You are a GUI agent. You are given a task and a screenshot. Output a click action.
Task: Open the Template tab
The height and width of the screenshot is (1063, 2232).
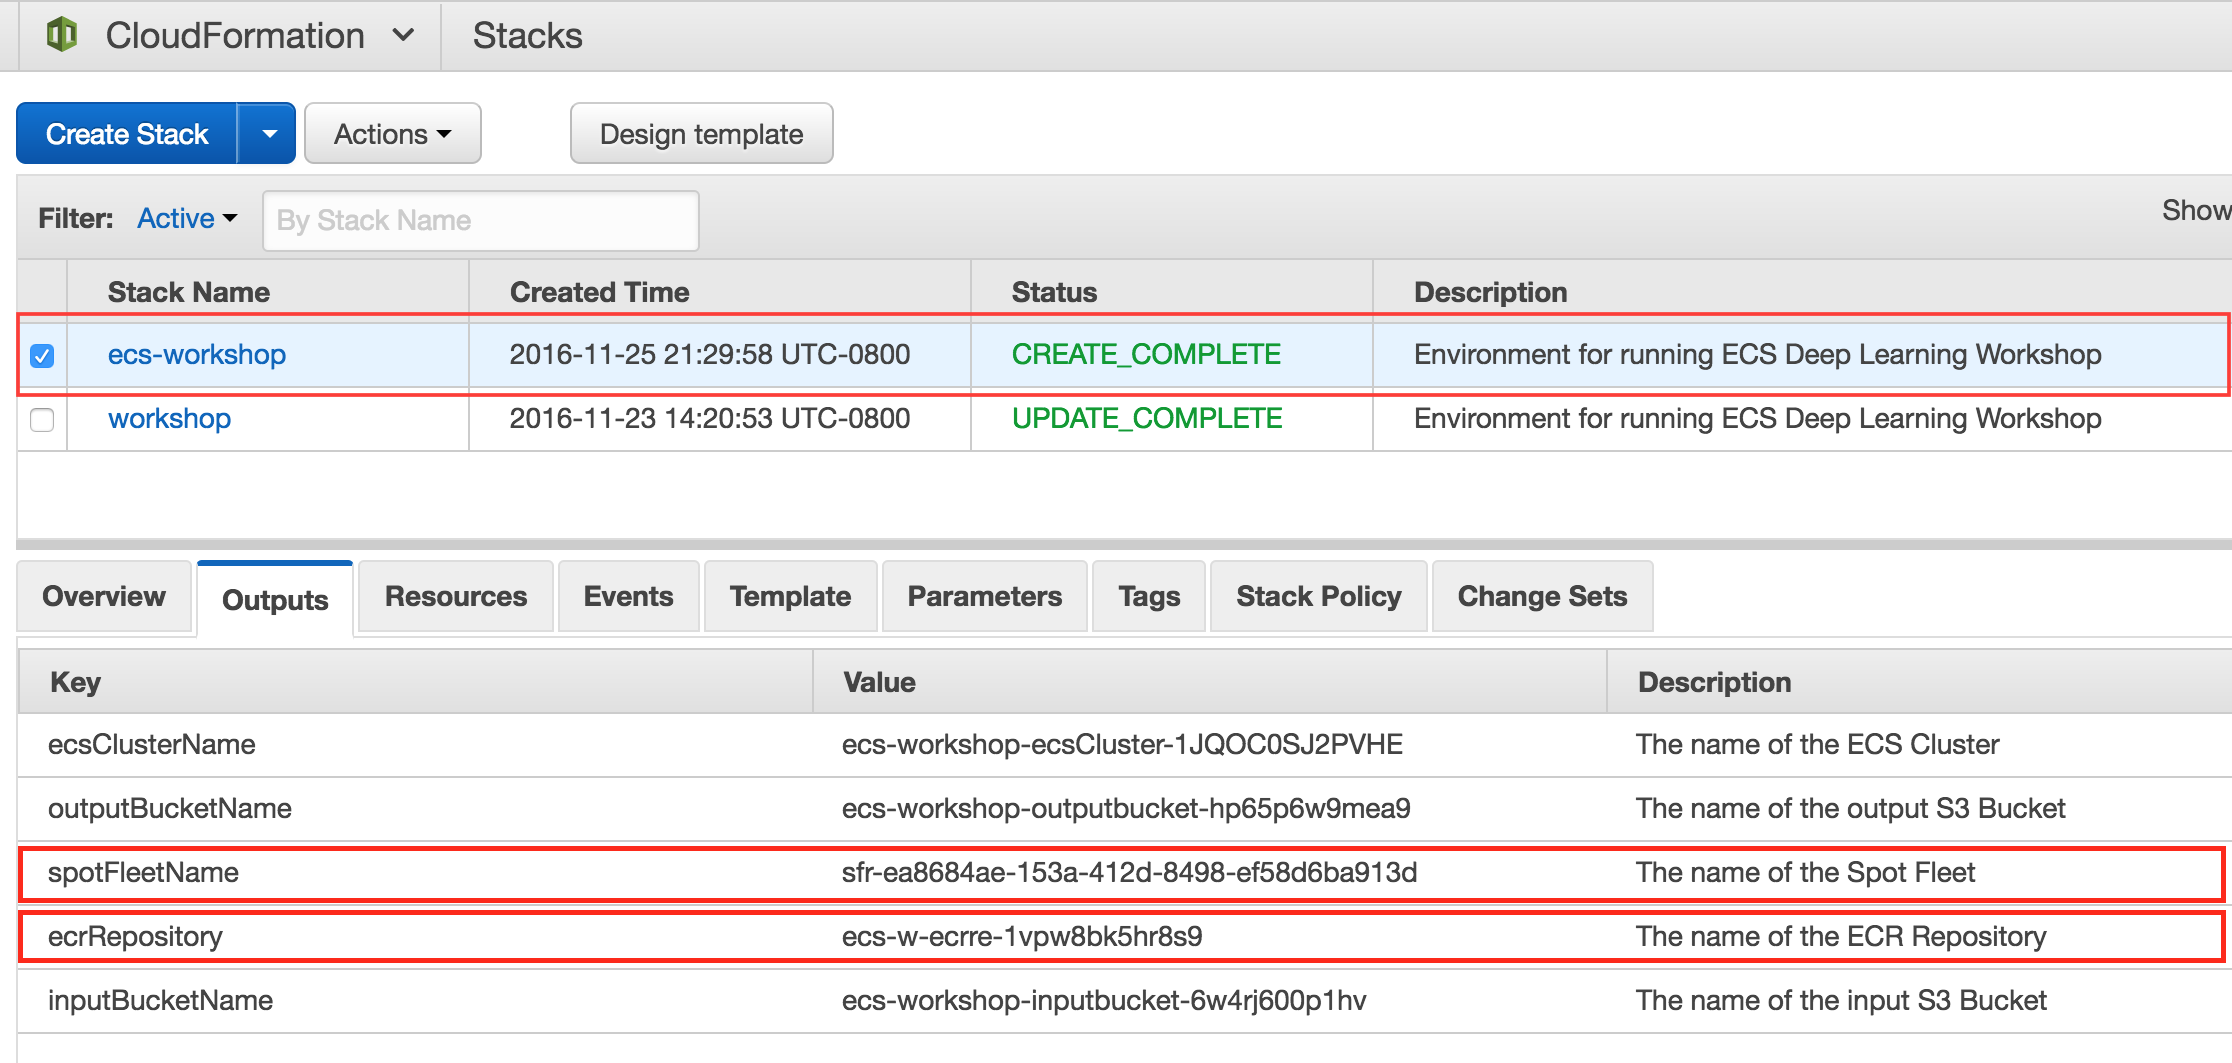[x=790, y=596]
